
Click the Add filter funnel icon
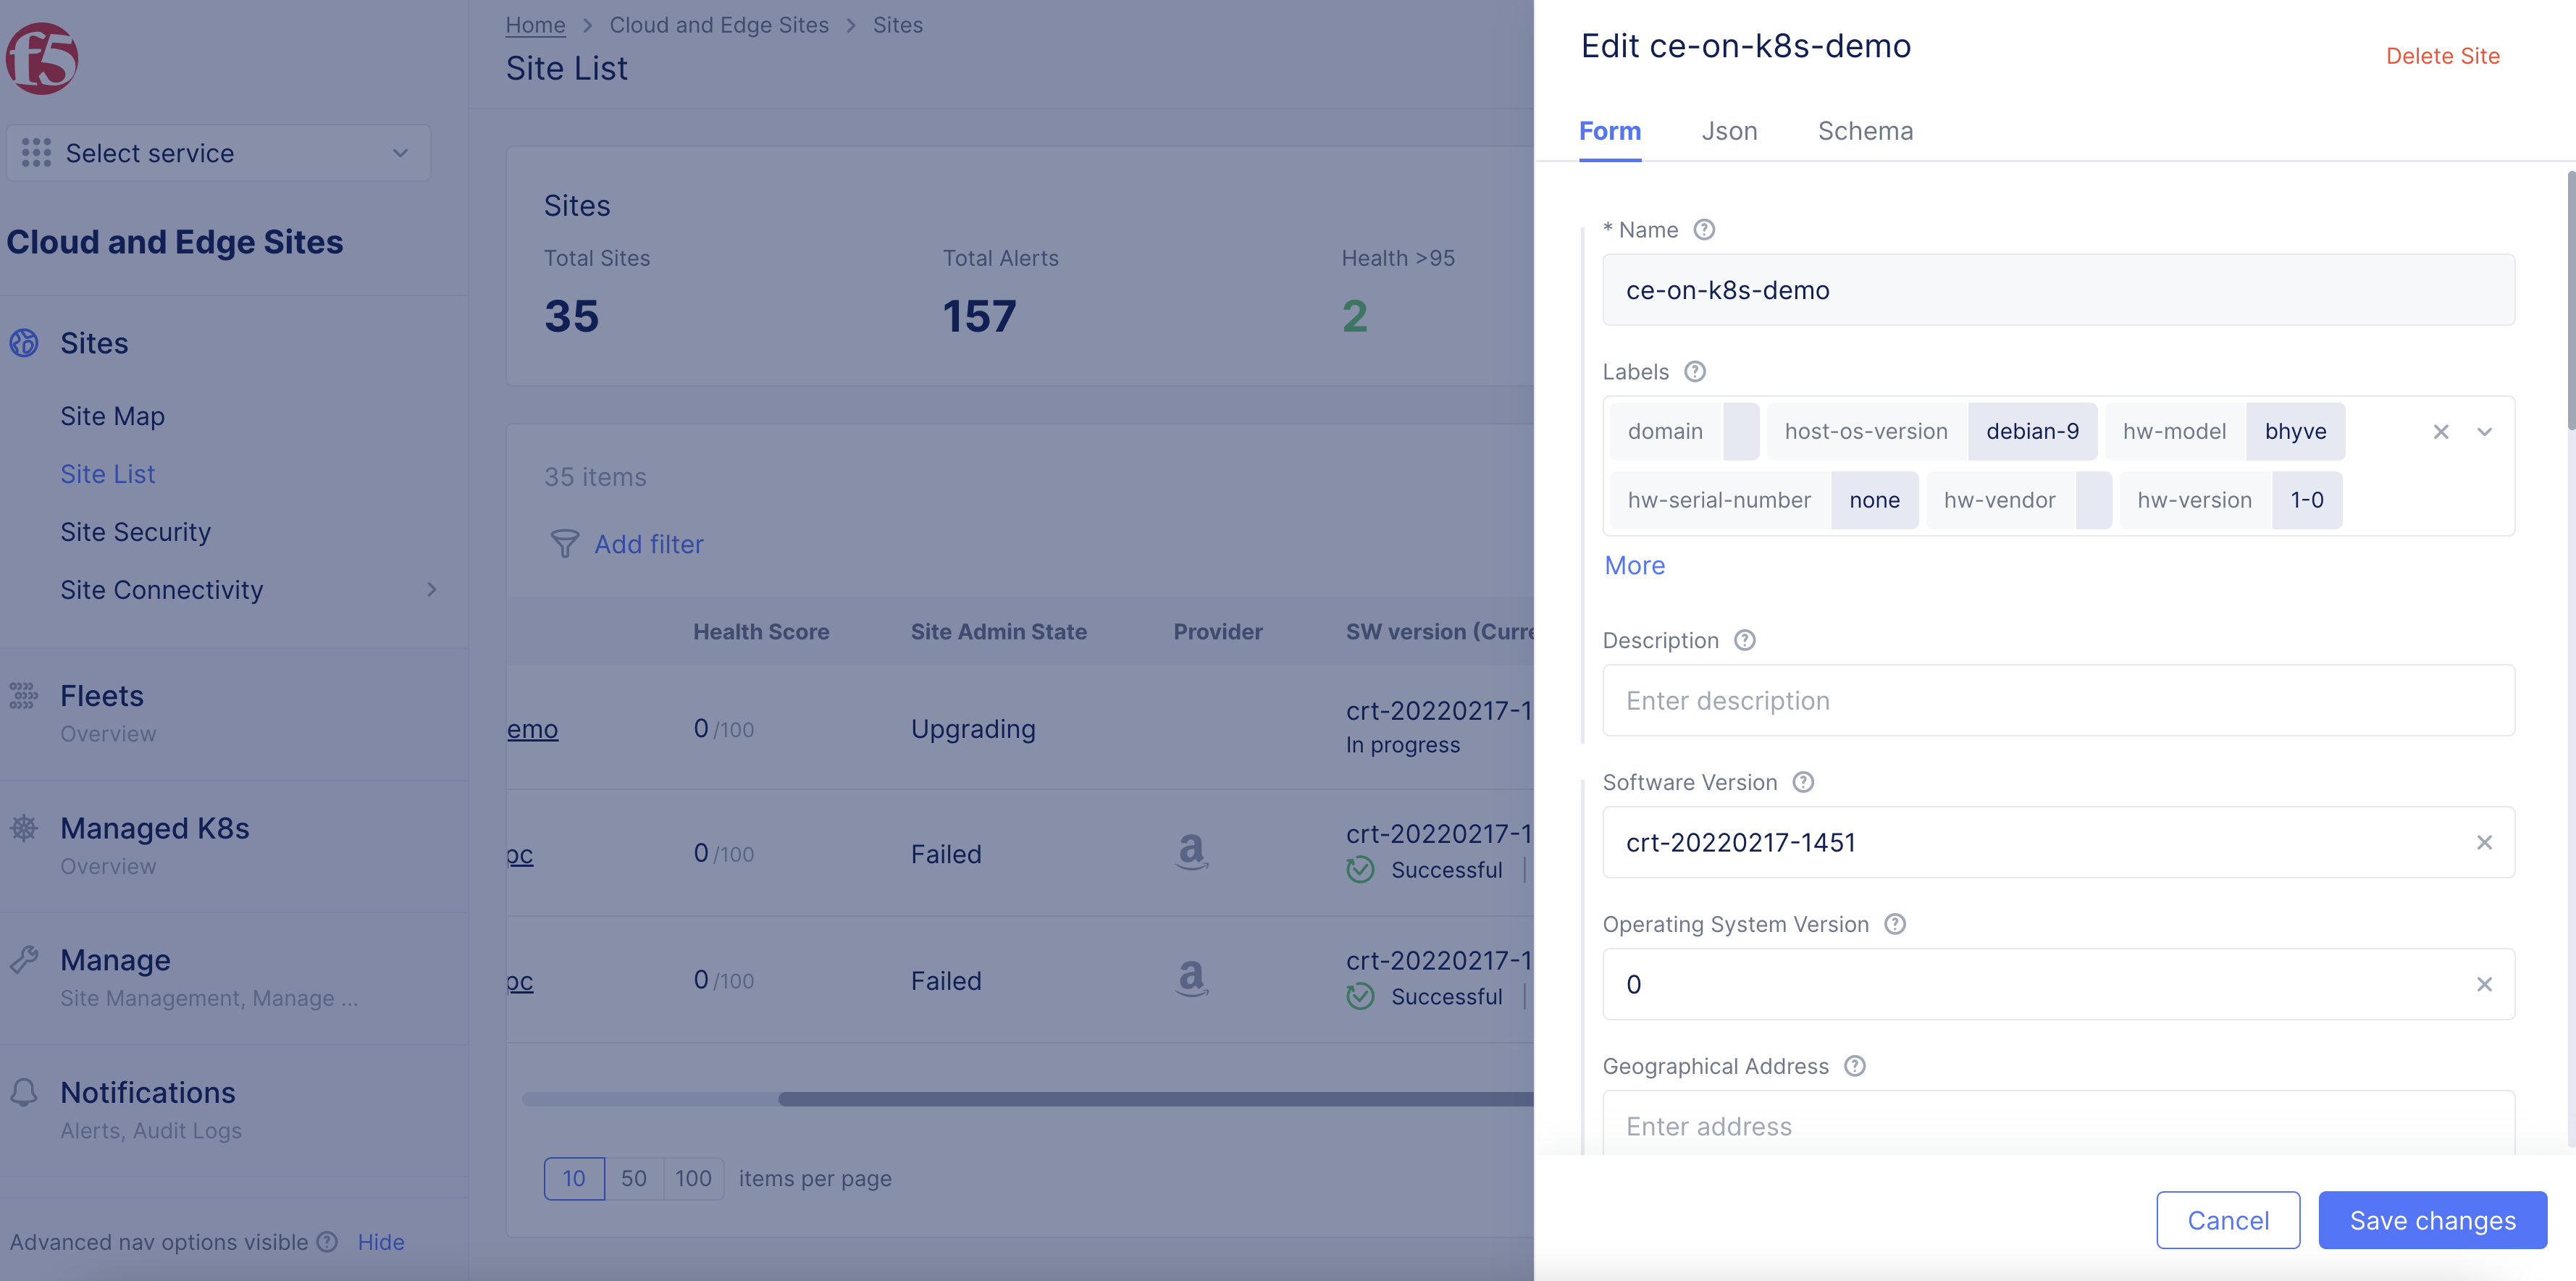[564, 544]
